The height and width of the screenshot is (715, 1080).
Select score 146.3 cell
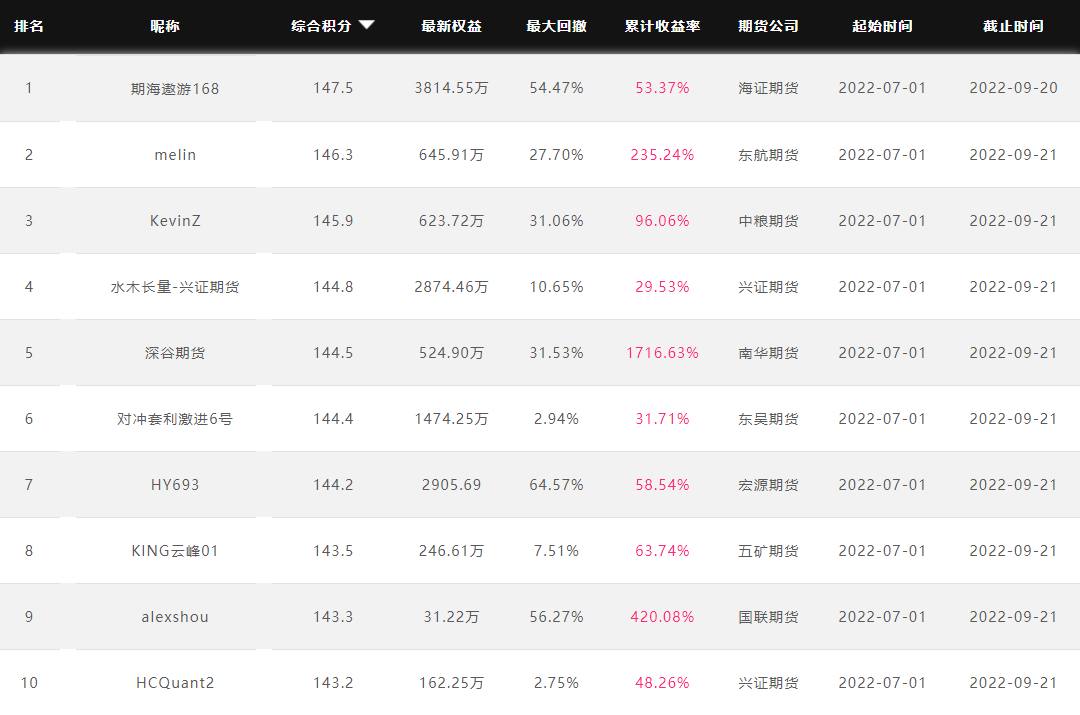[x=333, y=155]
